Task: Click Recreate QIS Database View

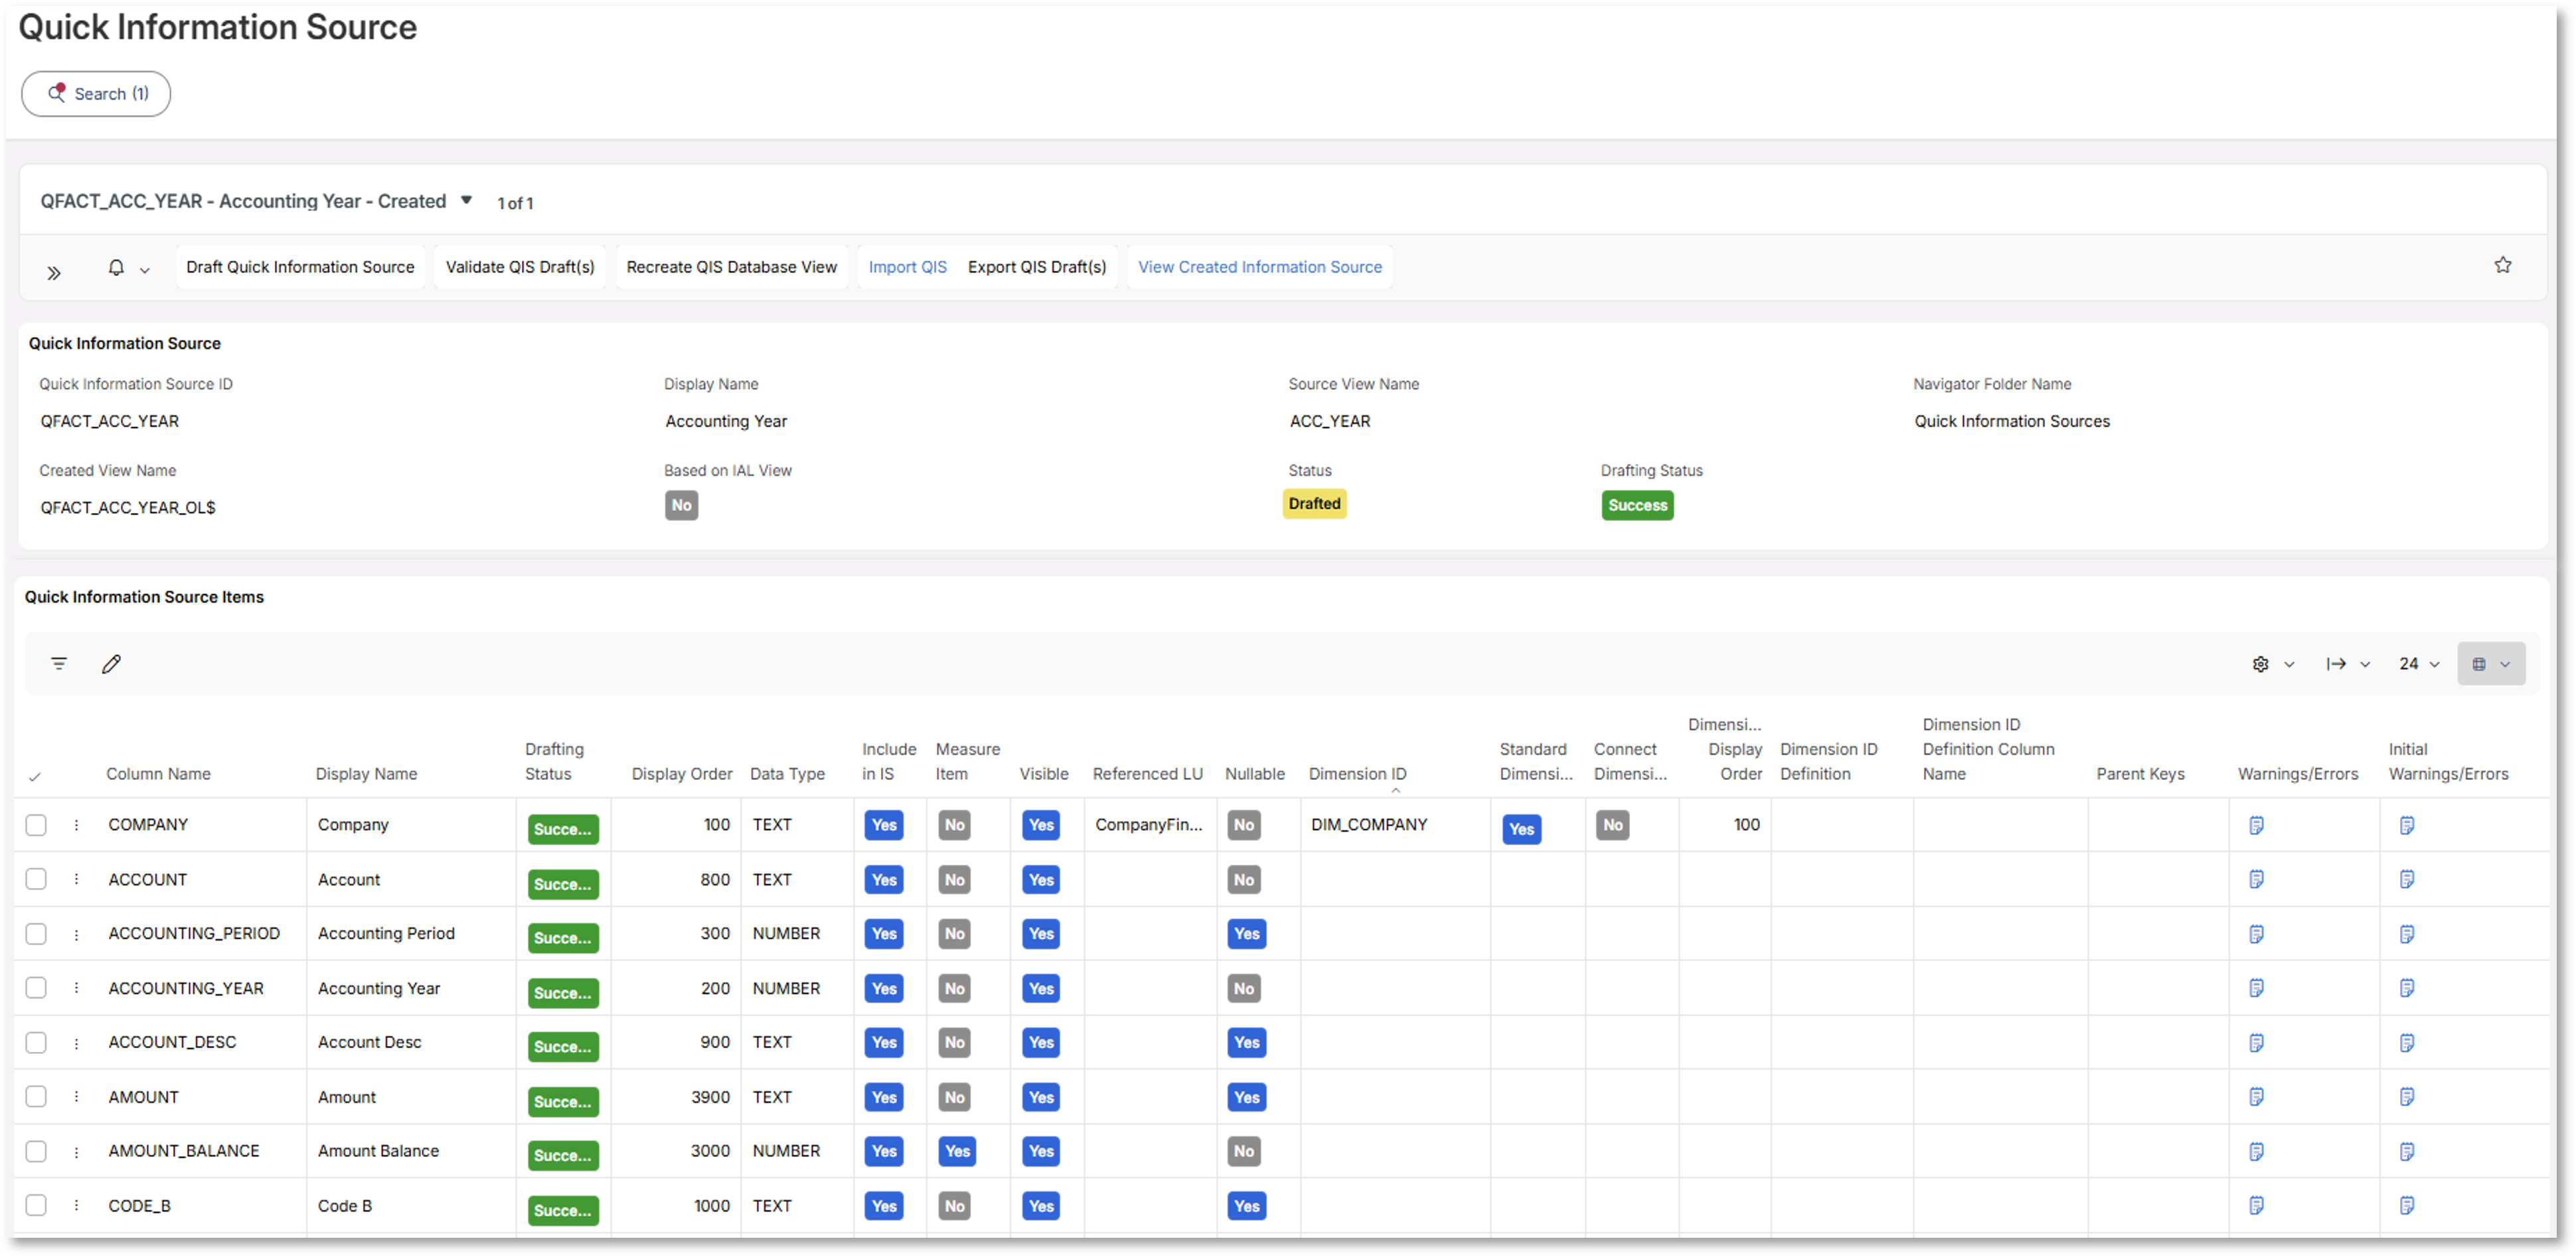Action: click(x=731, y=267)
